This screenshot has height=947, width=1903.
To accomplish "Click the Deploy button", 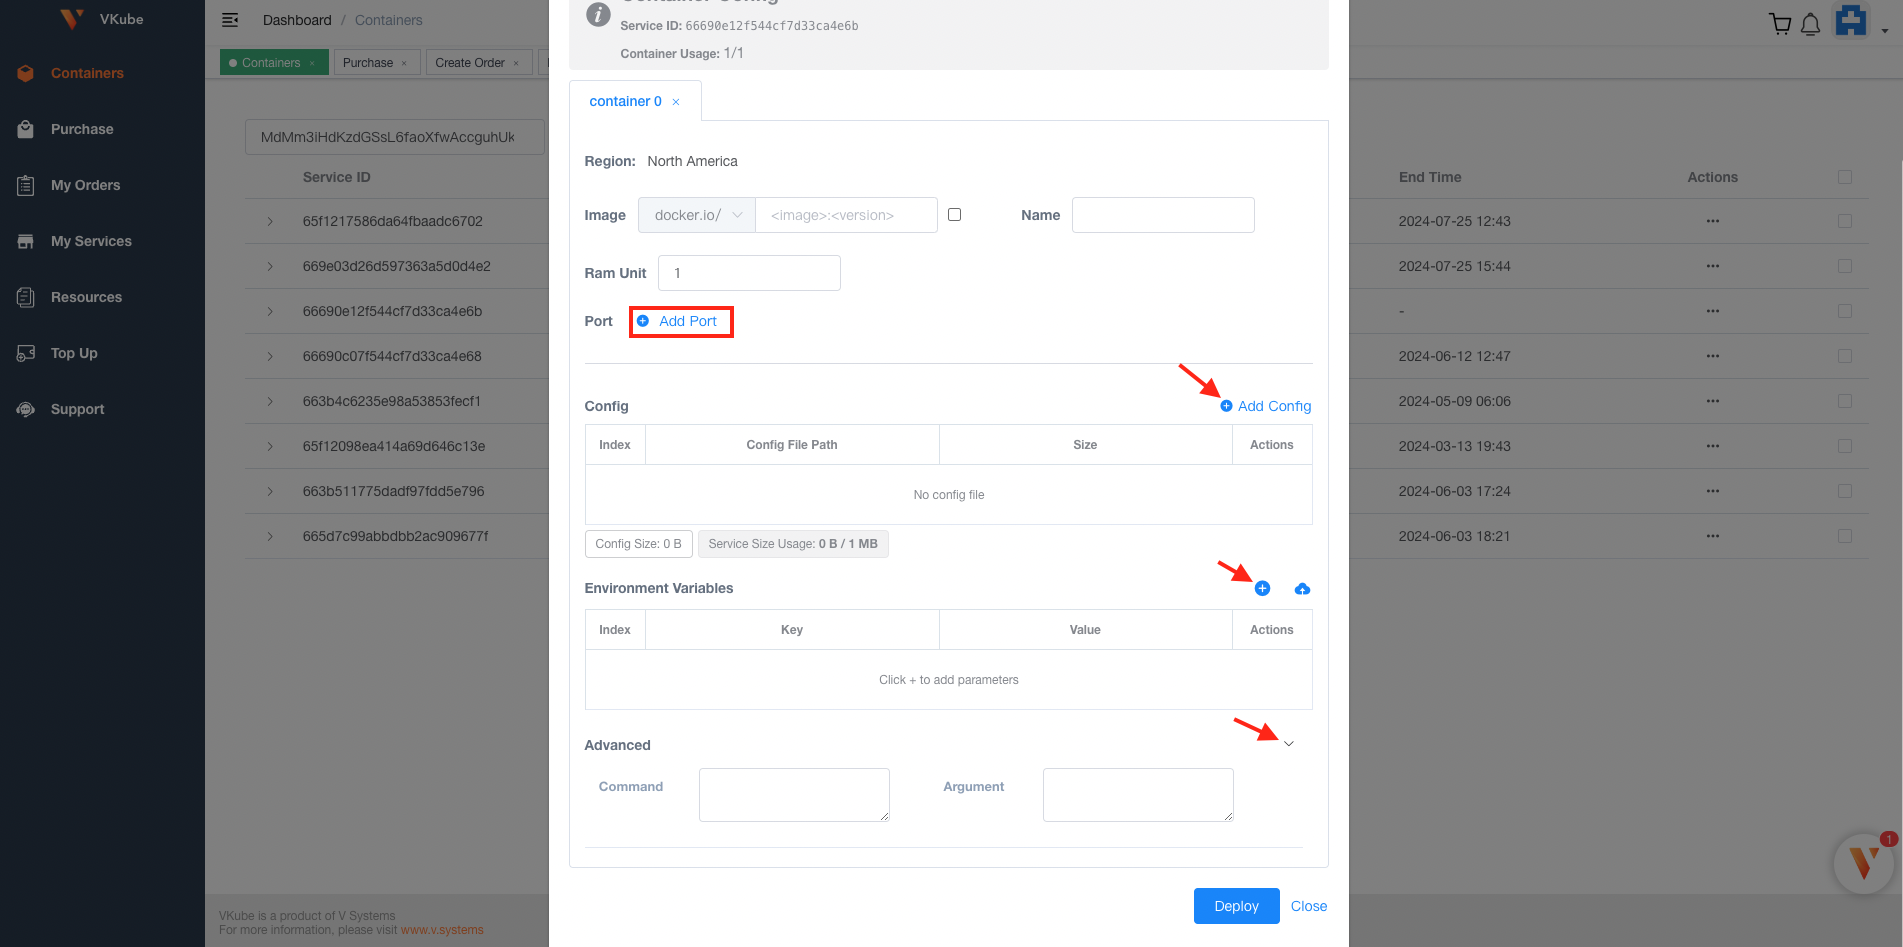I will click(1236, 906).
